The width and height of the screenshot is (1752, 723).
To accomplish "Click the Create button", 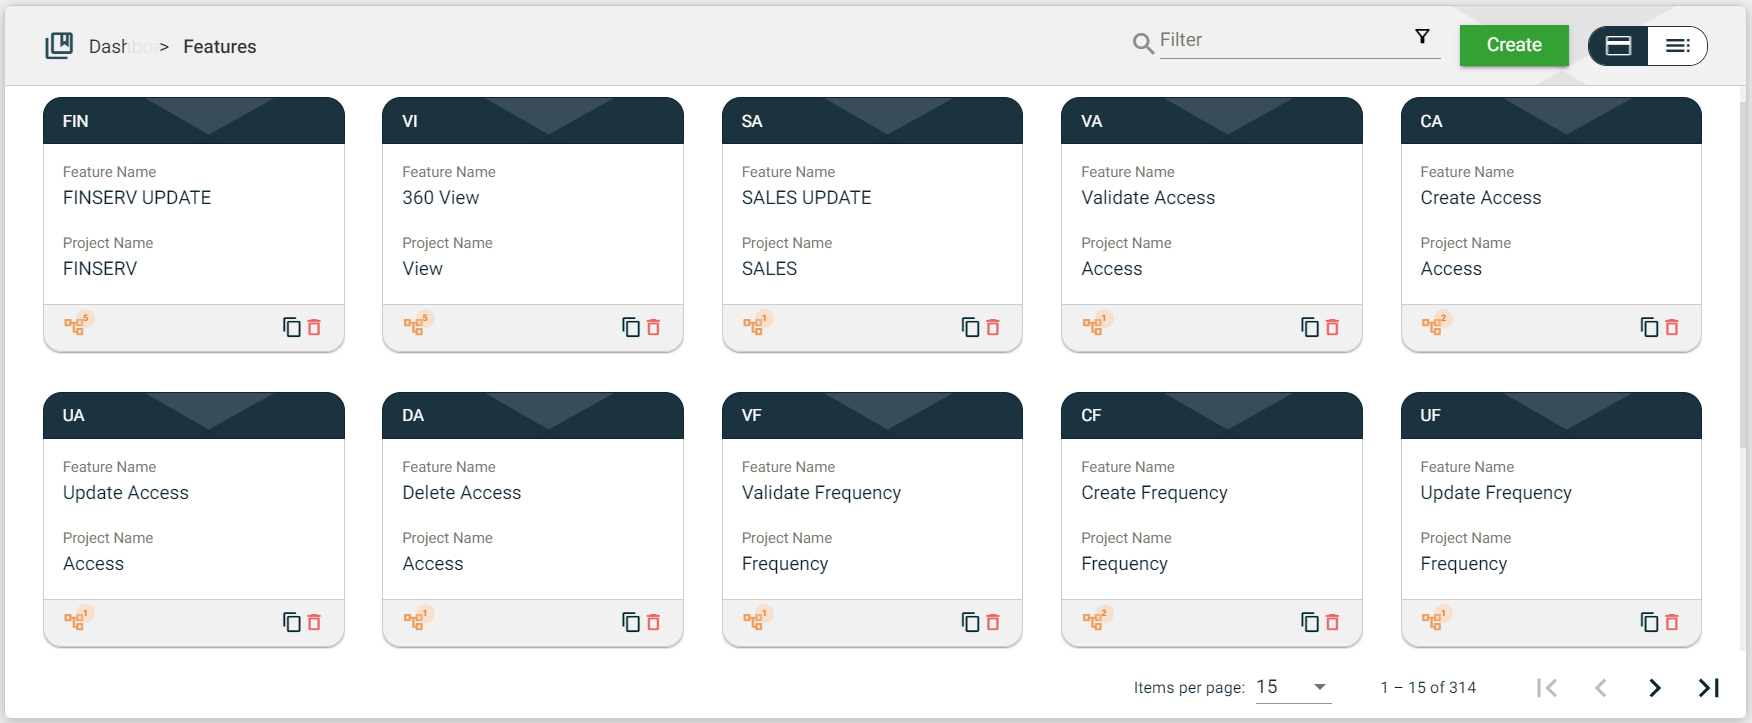I will pos(1513,45).
